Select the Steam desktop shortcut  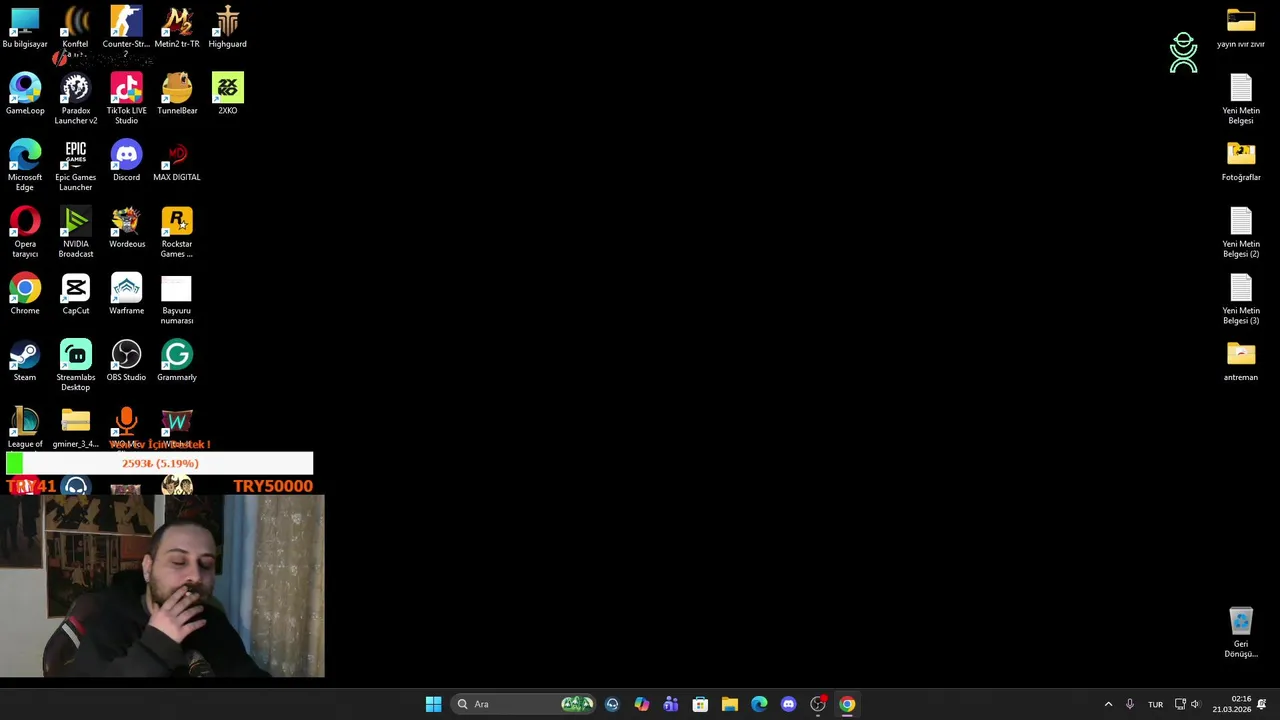click(25, 361)
